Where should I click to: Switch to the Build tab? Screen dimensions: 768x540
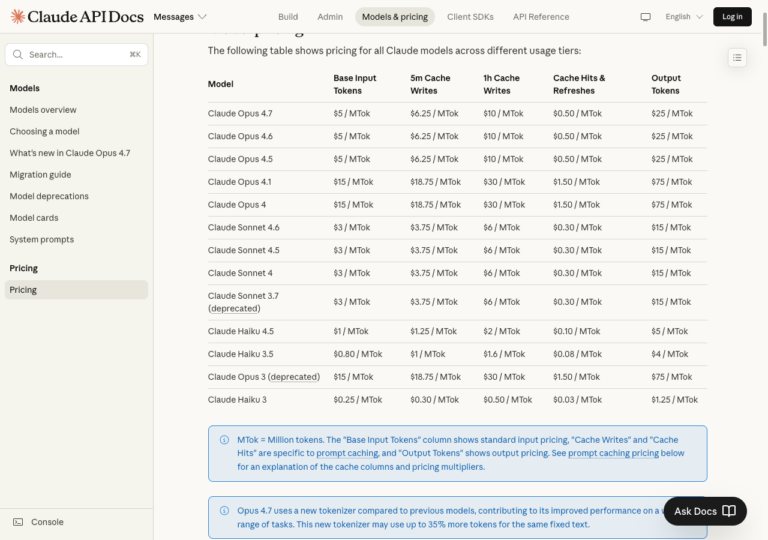[x=288, y=17]
